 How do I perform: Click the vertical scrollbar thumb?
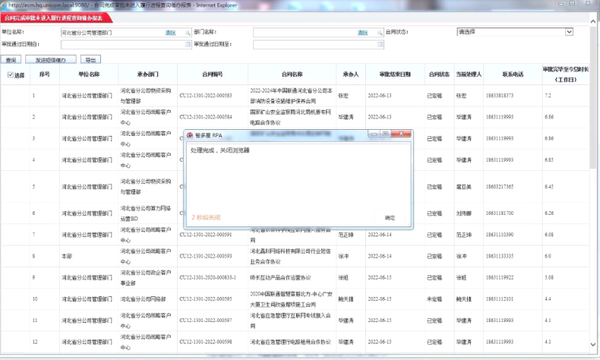tap(593, 98)
